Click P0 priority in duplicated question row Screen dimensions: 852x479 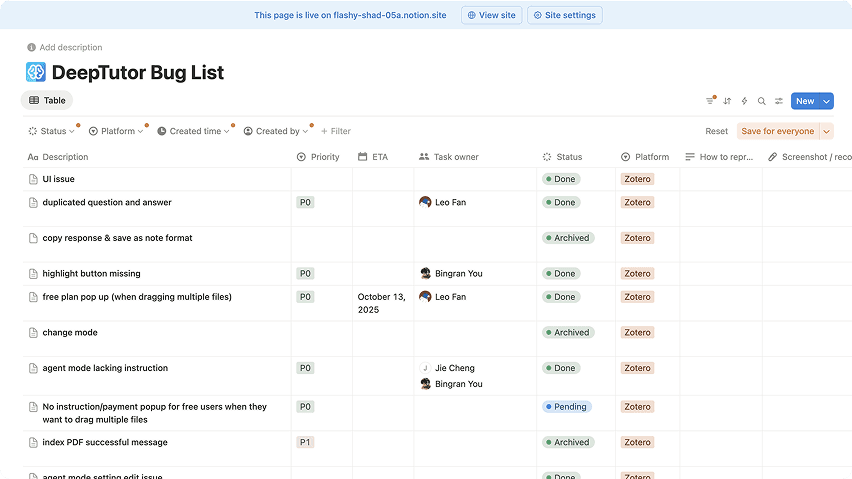pyautogui.click(x=305, y=202)
